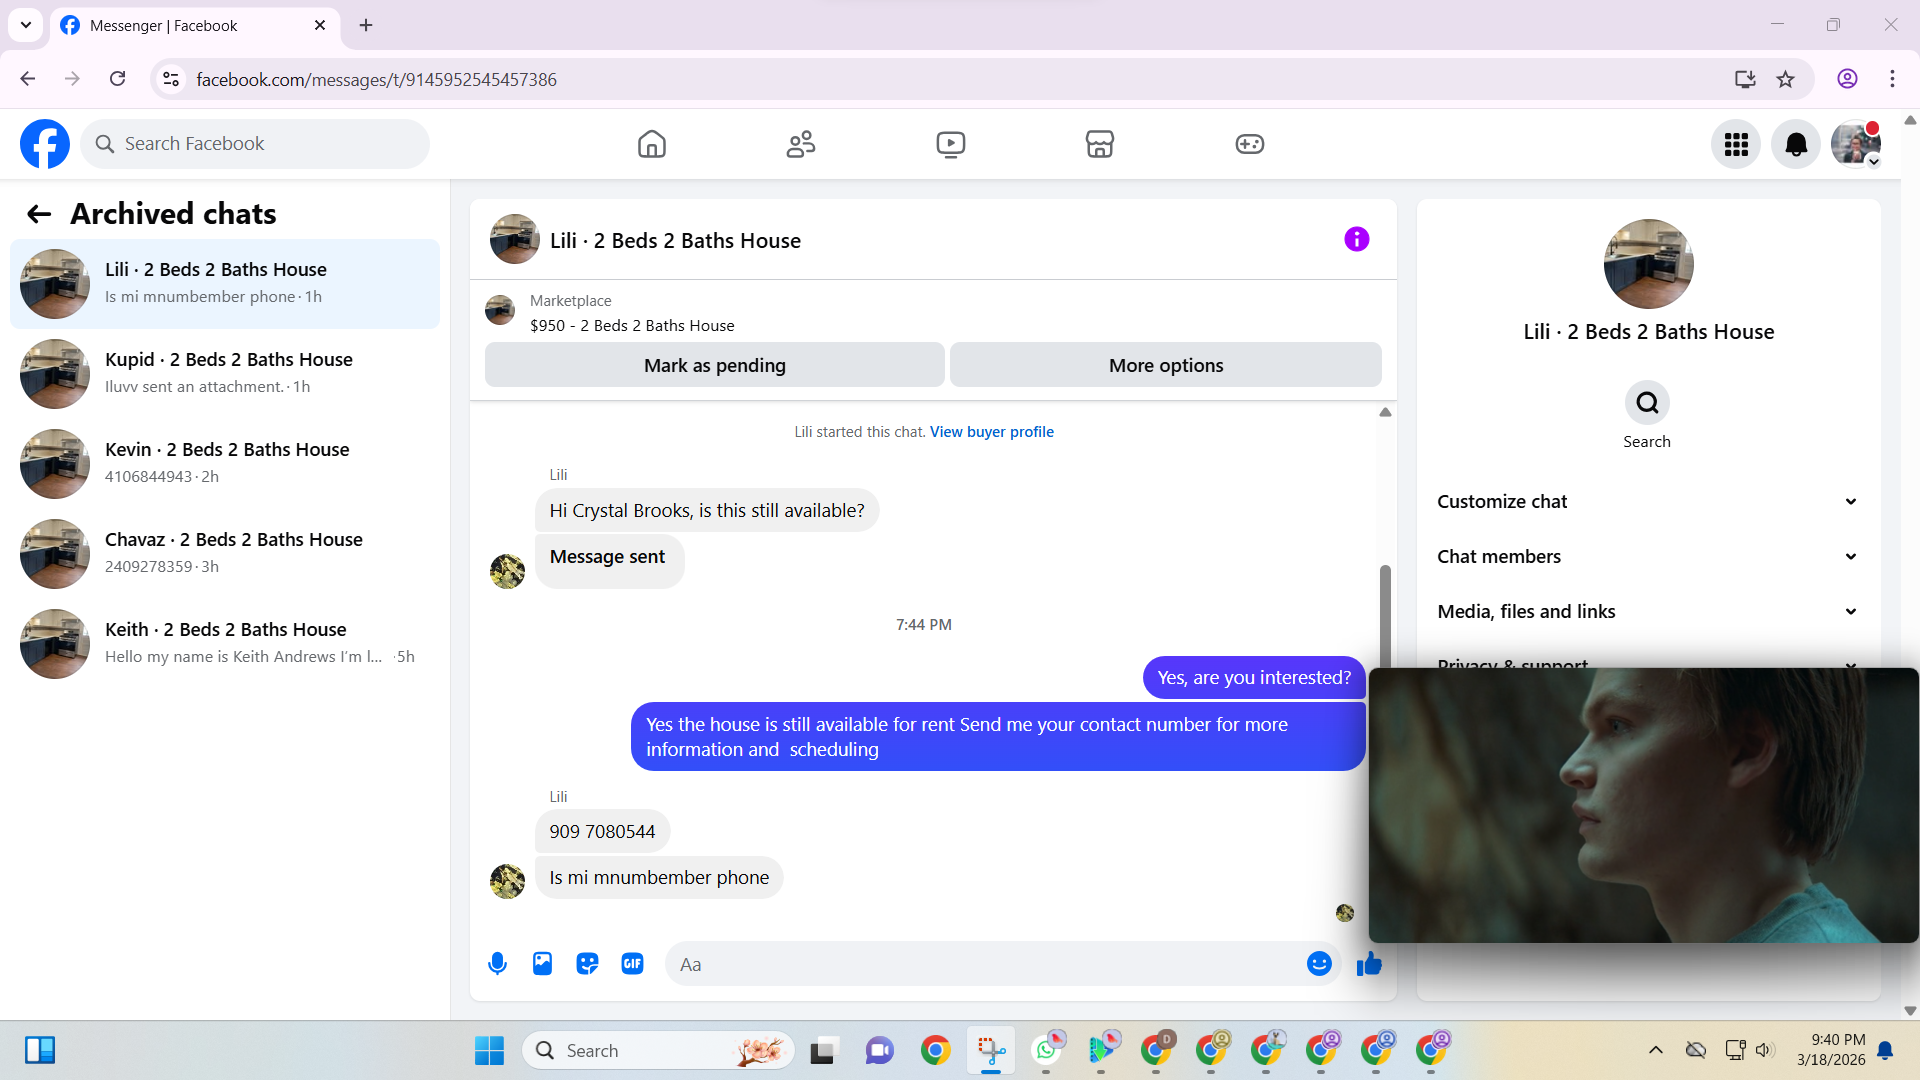1920x1080 pixels.
Task: Open the sticker picker icon
Action: pos(587,964)
